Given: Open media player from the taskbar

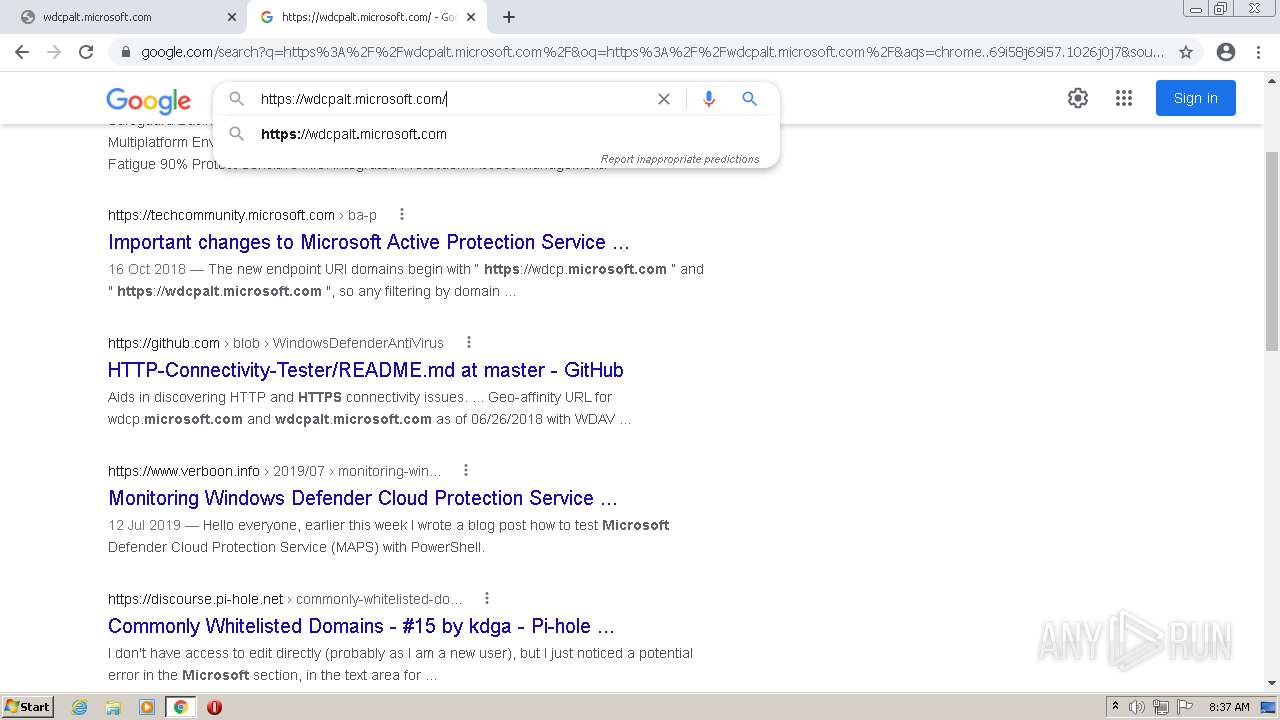Looking at the screenshot, I should pos(147,707).
